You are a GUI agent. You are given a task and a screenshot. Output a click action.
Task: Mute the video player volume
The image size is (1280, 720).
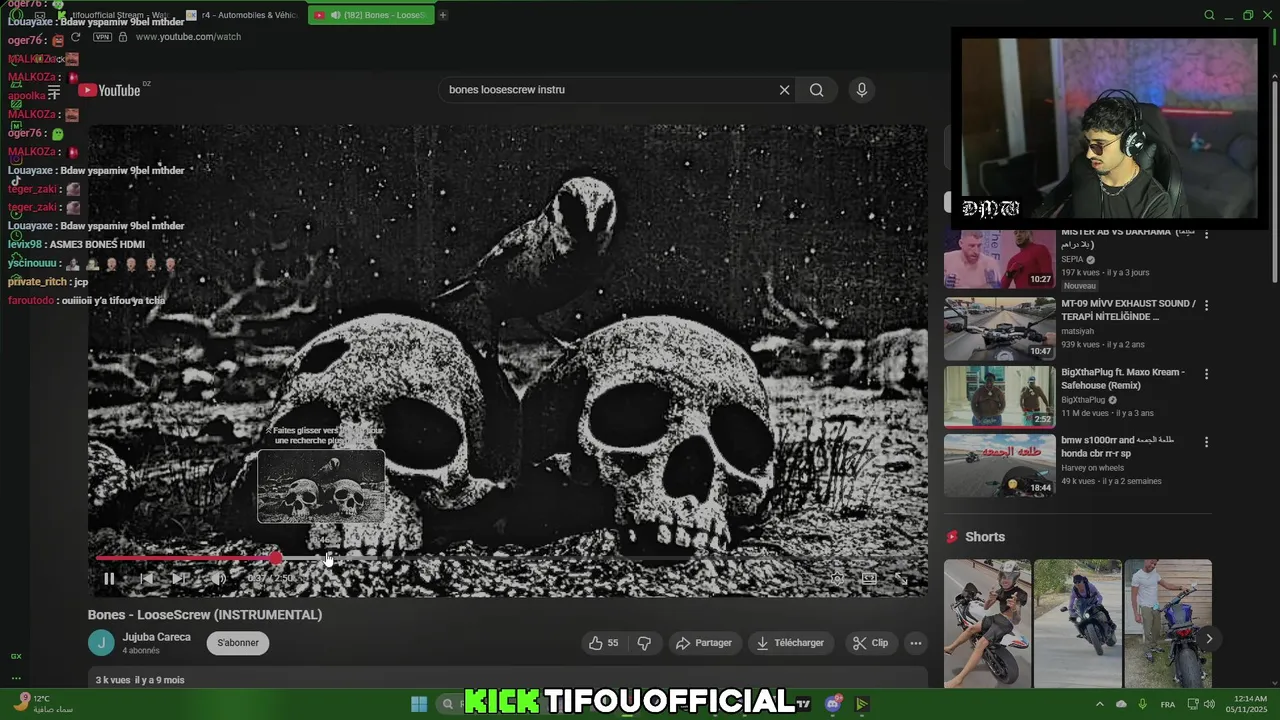tap(217, 578)
